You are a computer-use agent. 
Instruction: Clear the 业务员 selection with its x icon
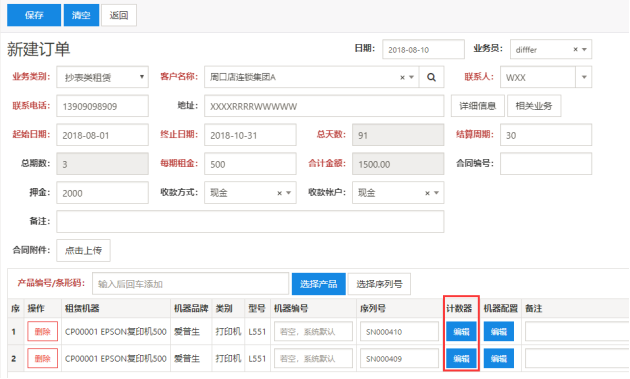point(575,49)
